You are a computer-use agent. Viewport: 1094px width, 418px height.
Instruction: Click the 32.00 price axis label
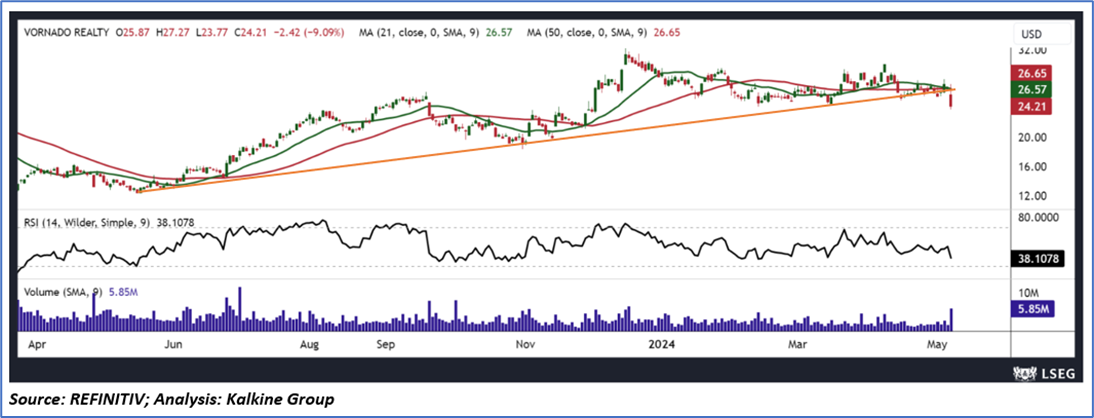[1032, 51]
